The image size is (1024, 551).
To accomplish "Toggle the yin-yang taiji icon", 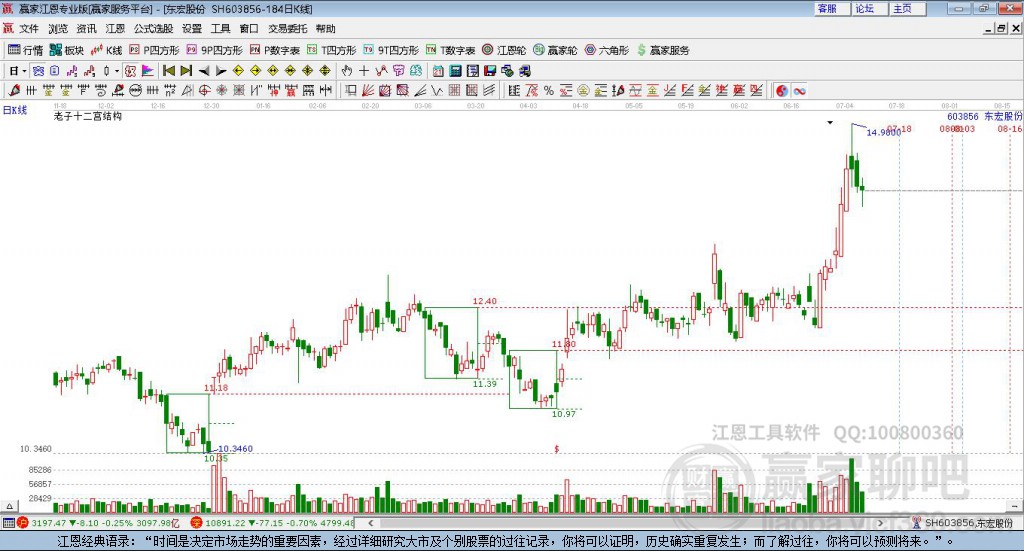I will point(782,91).
